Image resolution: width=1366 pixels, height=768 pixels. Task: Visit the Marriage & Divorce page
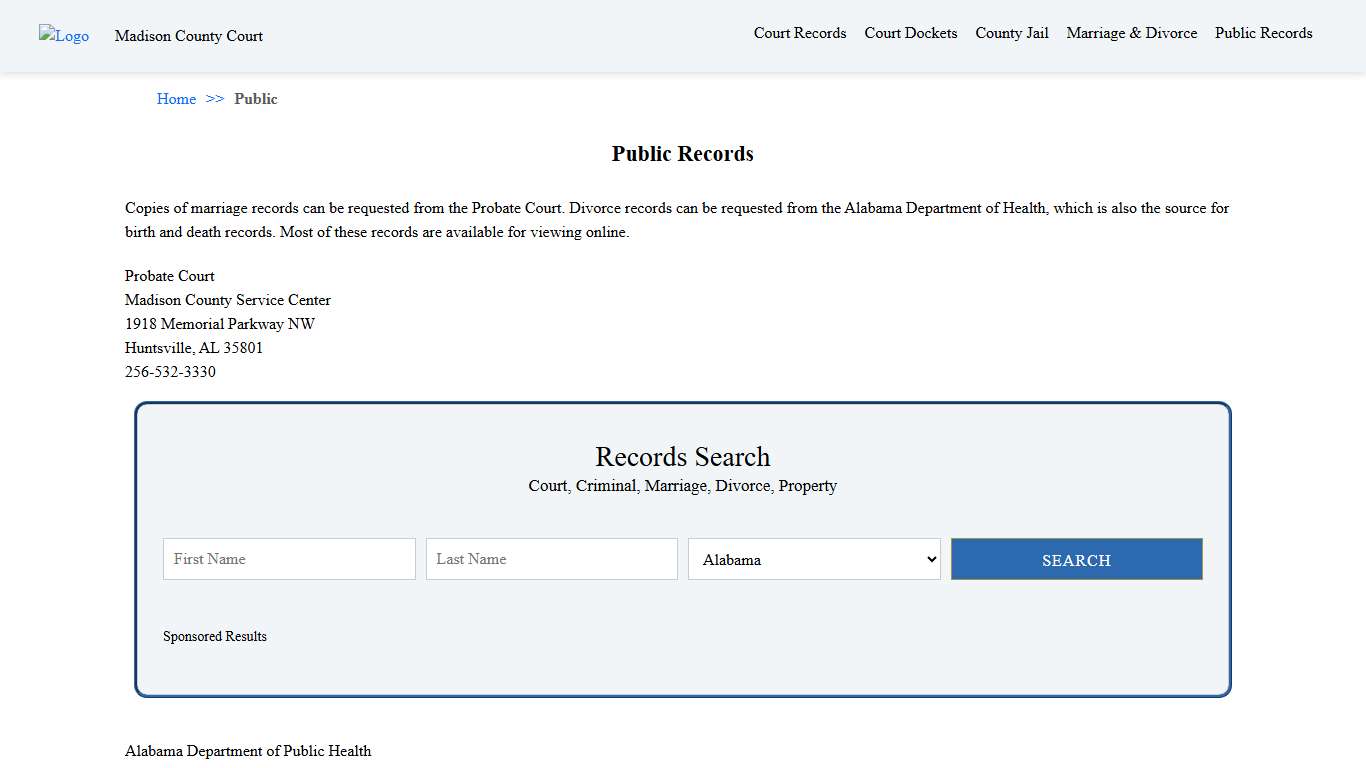(1131, 33)
